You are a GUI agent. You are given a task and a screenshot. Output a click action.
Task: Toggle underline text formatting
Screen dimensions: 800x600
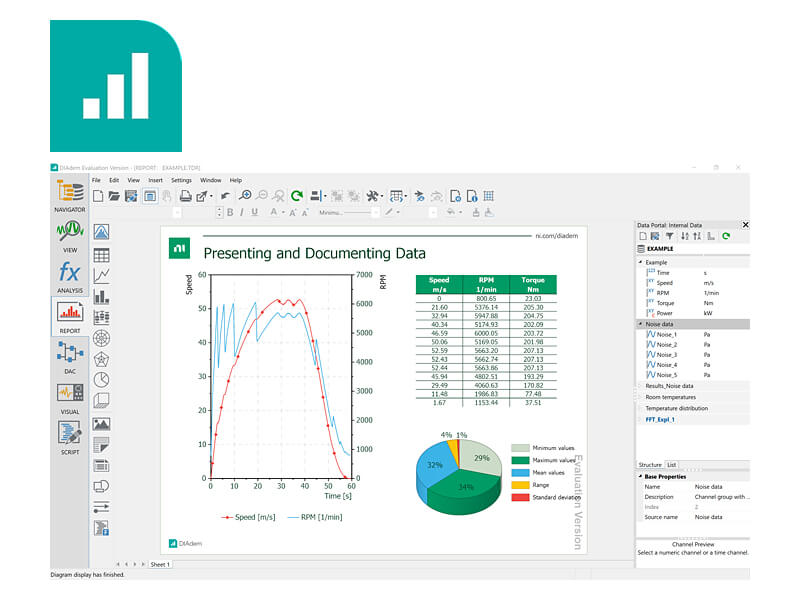click(254, 212)
